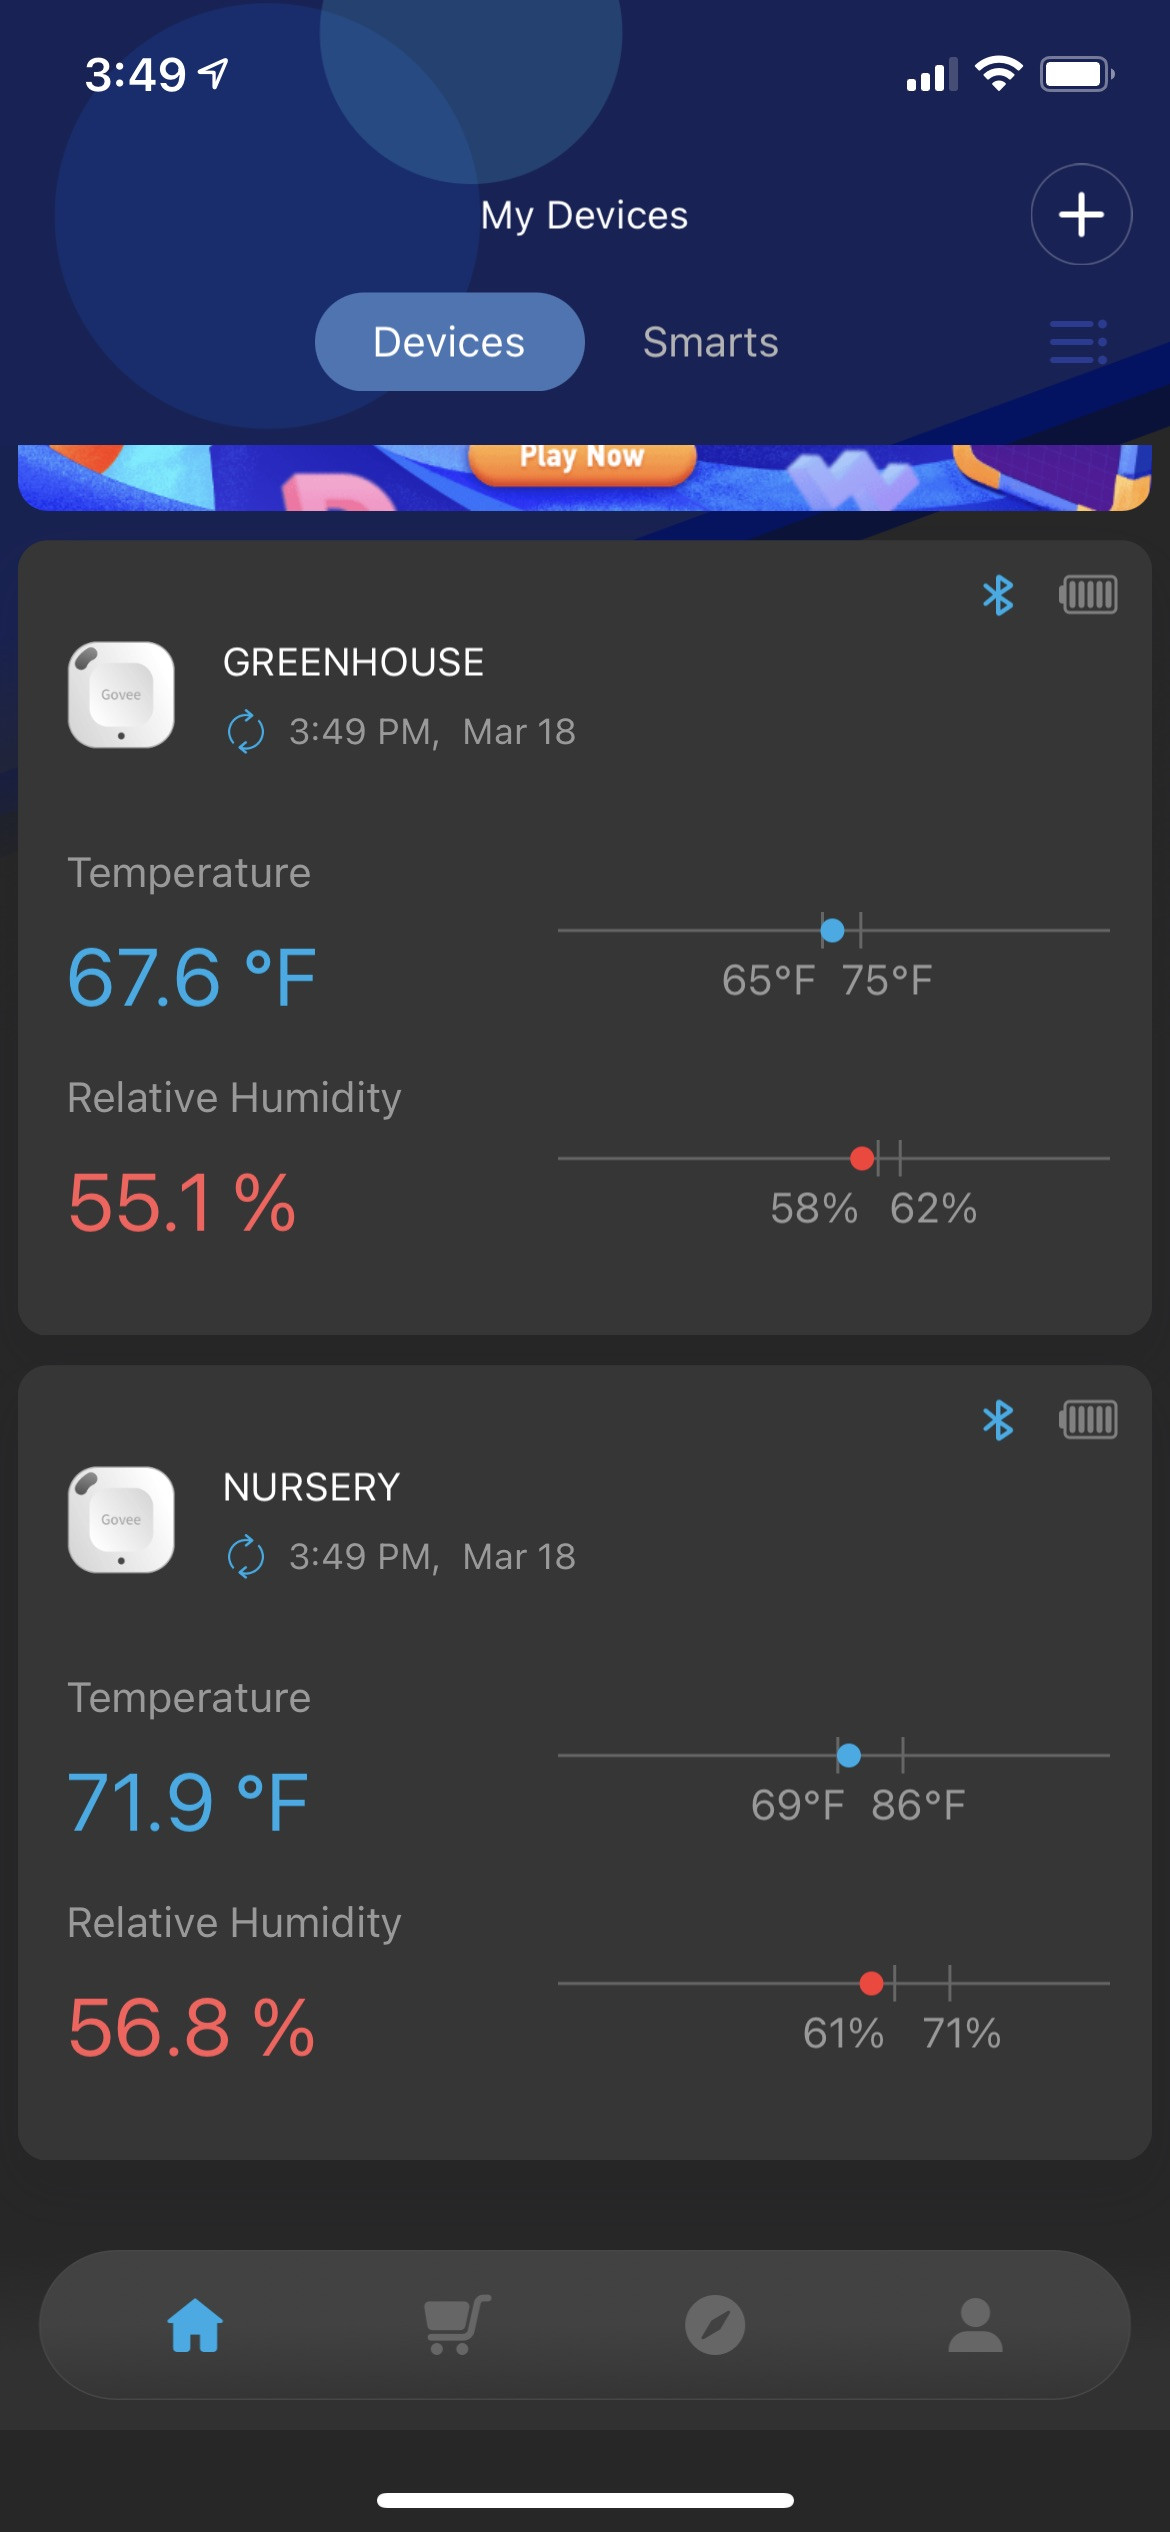Tap the GREENHOUSE Bluetooth icon
The width and height of the screenshot is (1170, 2532).
pos(998,595)
